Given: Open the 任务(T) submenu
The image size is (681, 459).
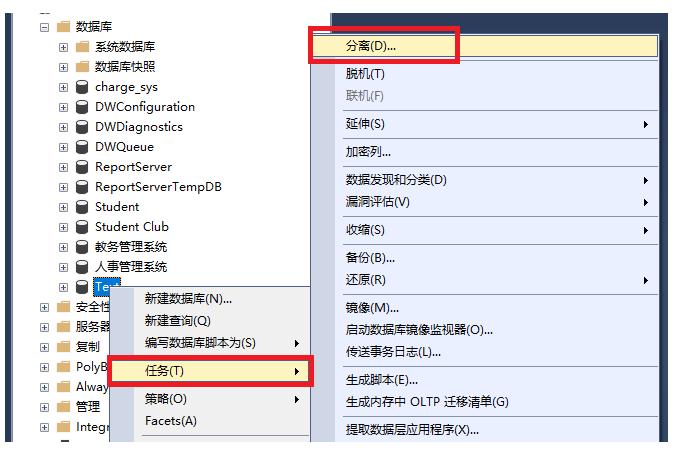Looking at the screenshot, I should click(210, 371).
